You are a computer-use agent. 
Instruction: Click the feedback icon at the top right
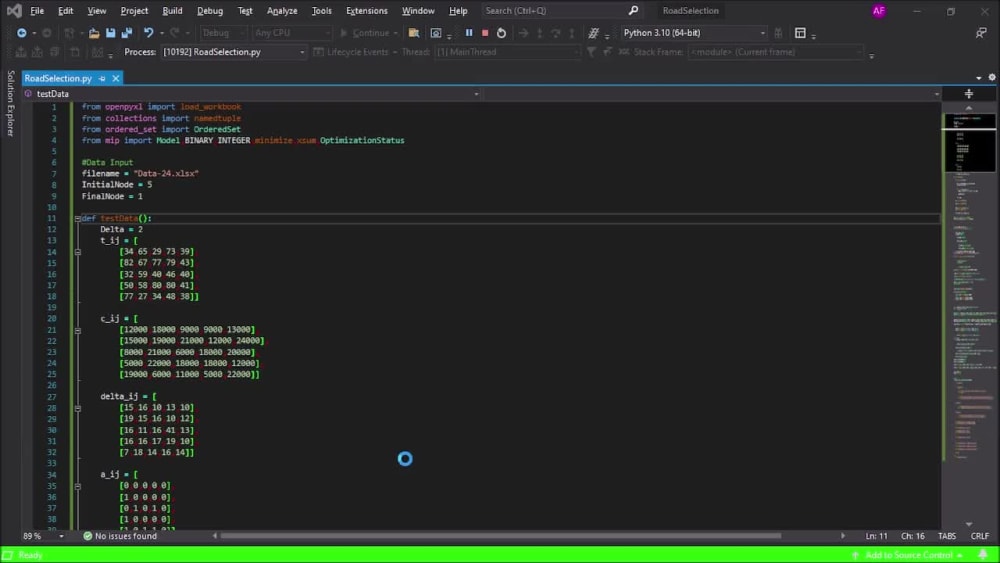coord(981,33)
